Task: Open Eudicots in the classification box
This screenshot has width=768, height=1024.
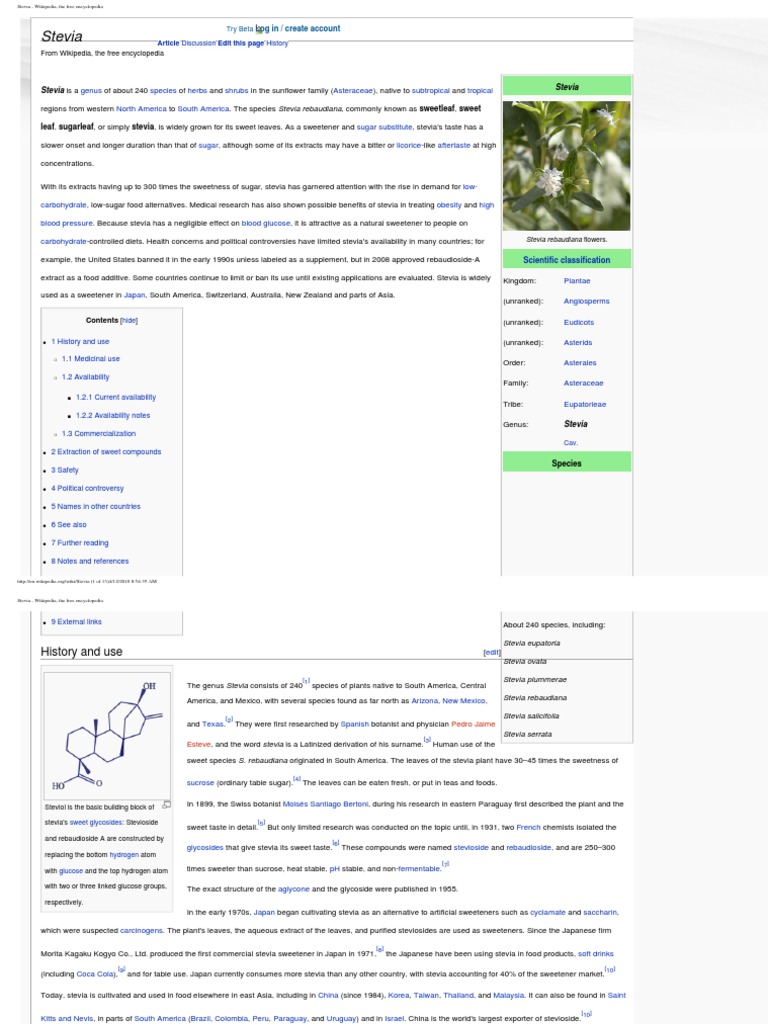Action: (579, 323)
